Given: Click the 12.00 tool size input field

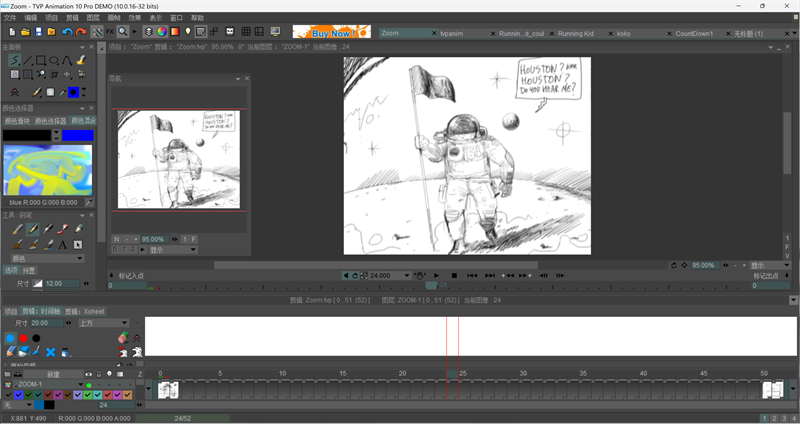Looking at the screenshot, I should click(62, 283).
